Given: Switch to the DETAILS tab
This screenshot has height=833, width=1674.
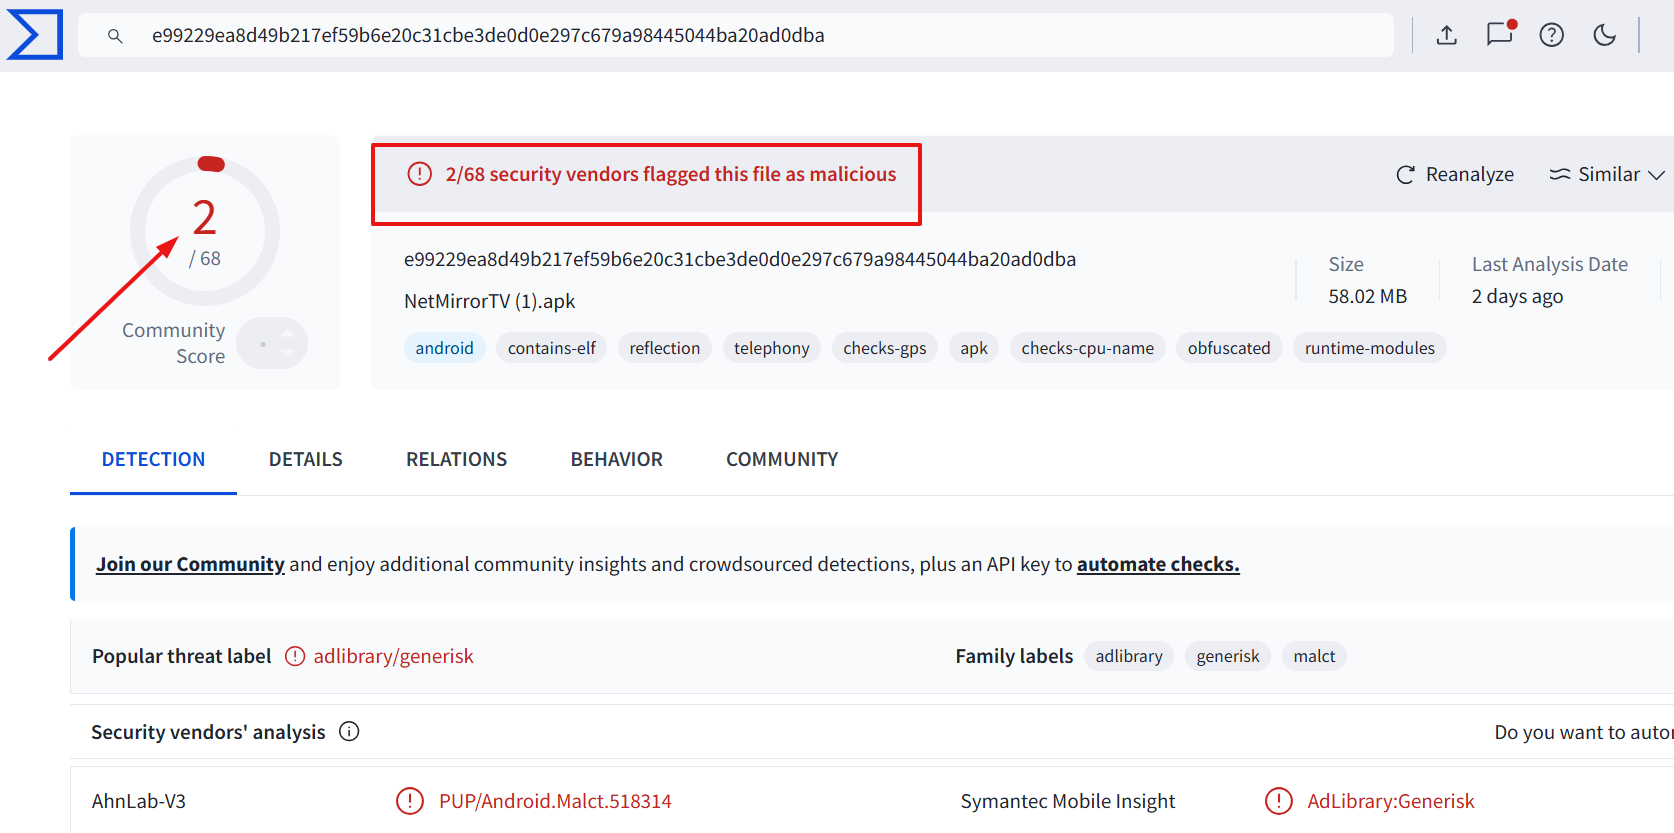Looking at the screenshot, I should click(305, 459).
